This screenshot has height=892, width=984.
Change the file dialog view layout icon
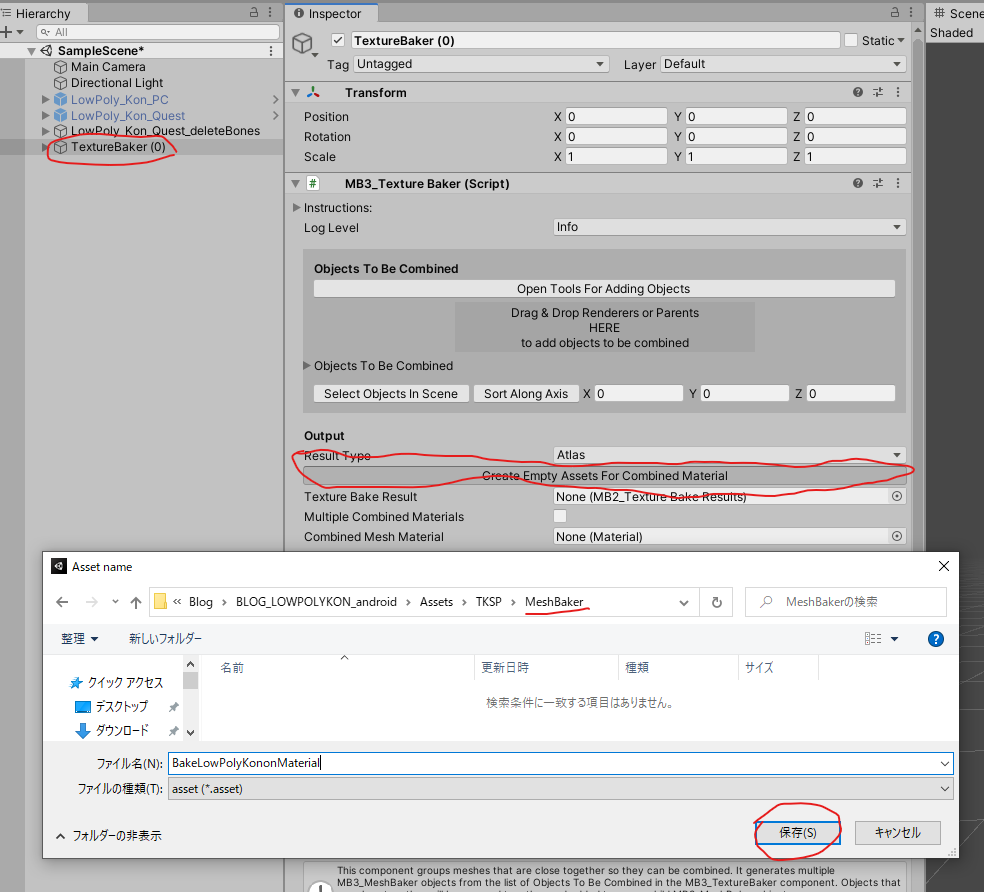pyautogui.click(x=873, y=639)
